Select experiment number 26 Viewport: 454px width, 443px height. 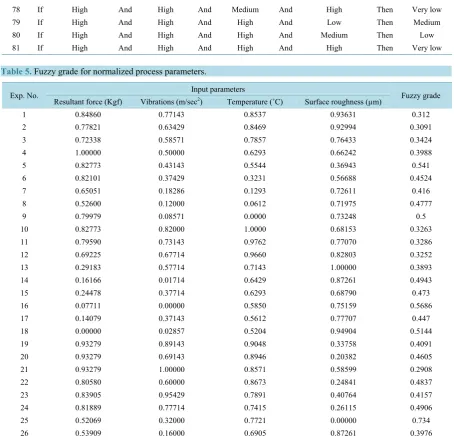pos(24,433)
